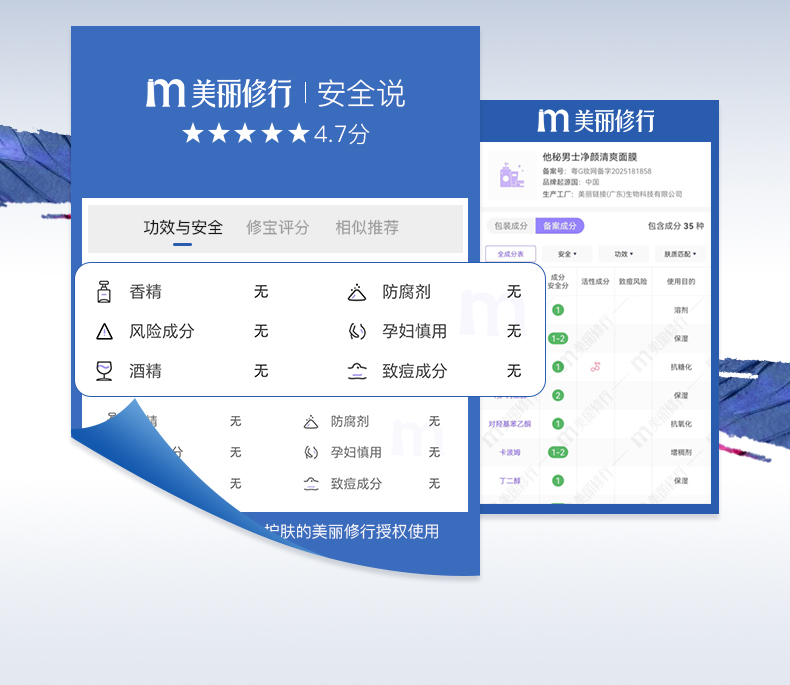Viewport: 790px width, 685px height.
Task: Click the 抗糖化 purpose cell
Action: [681, 367]
